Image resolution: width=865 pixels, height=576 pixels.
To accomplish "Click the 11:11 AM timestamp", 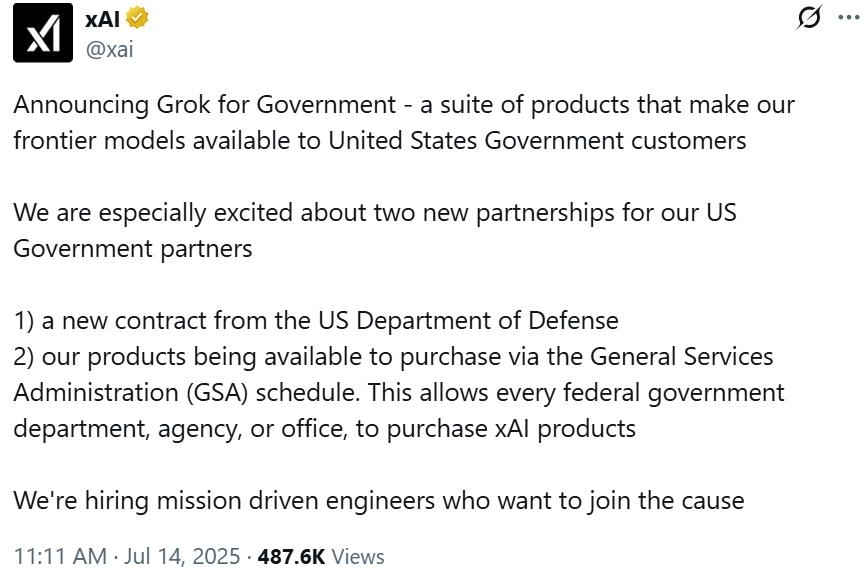I will coord(60,556).
